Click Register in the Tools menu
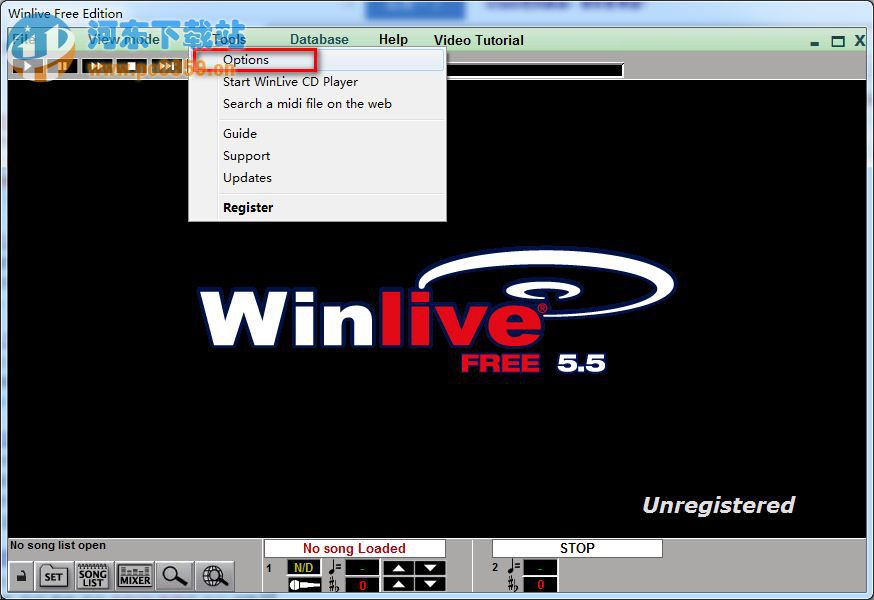Viewport: 874px width, 600px height. (247, 207)
